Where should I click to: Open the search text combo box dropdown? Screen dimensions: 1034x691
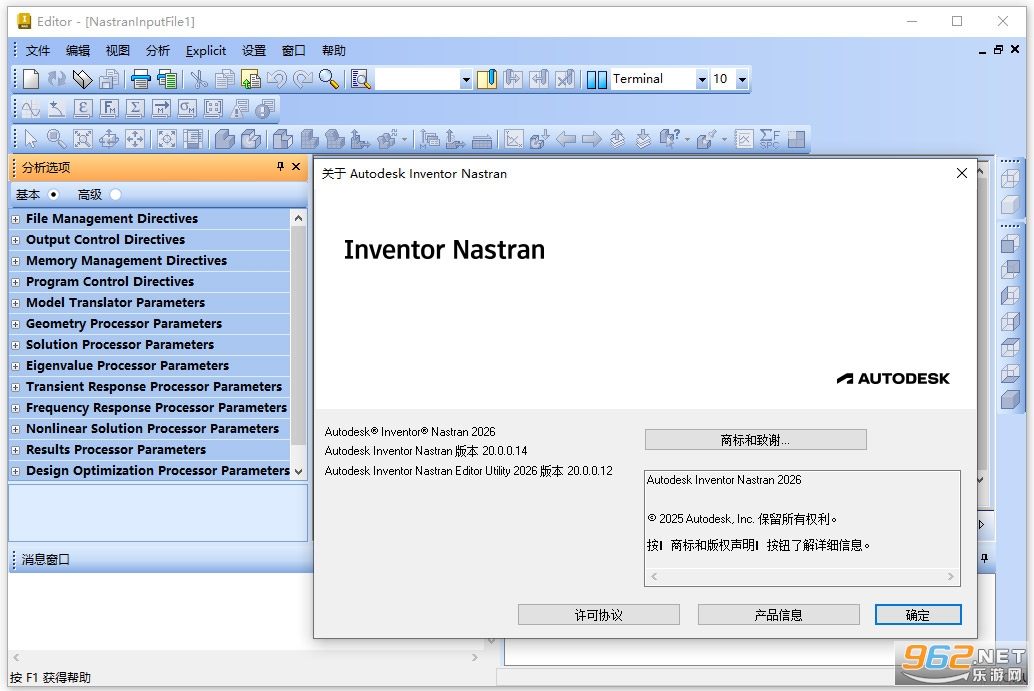[466, 80]
